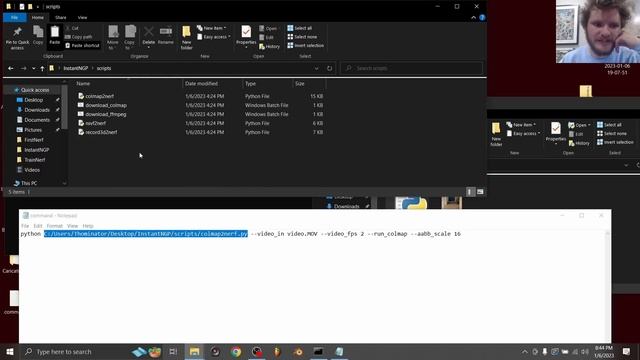Click Invert selection in scripts window
This screenshot has width=640, height=360.
(306, 45)
